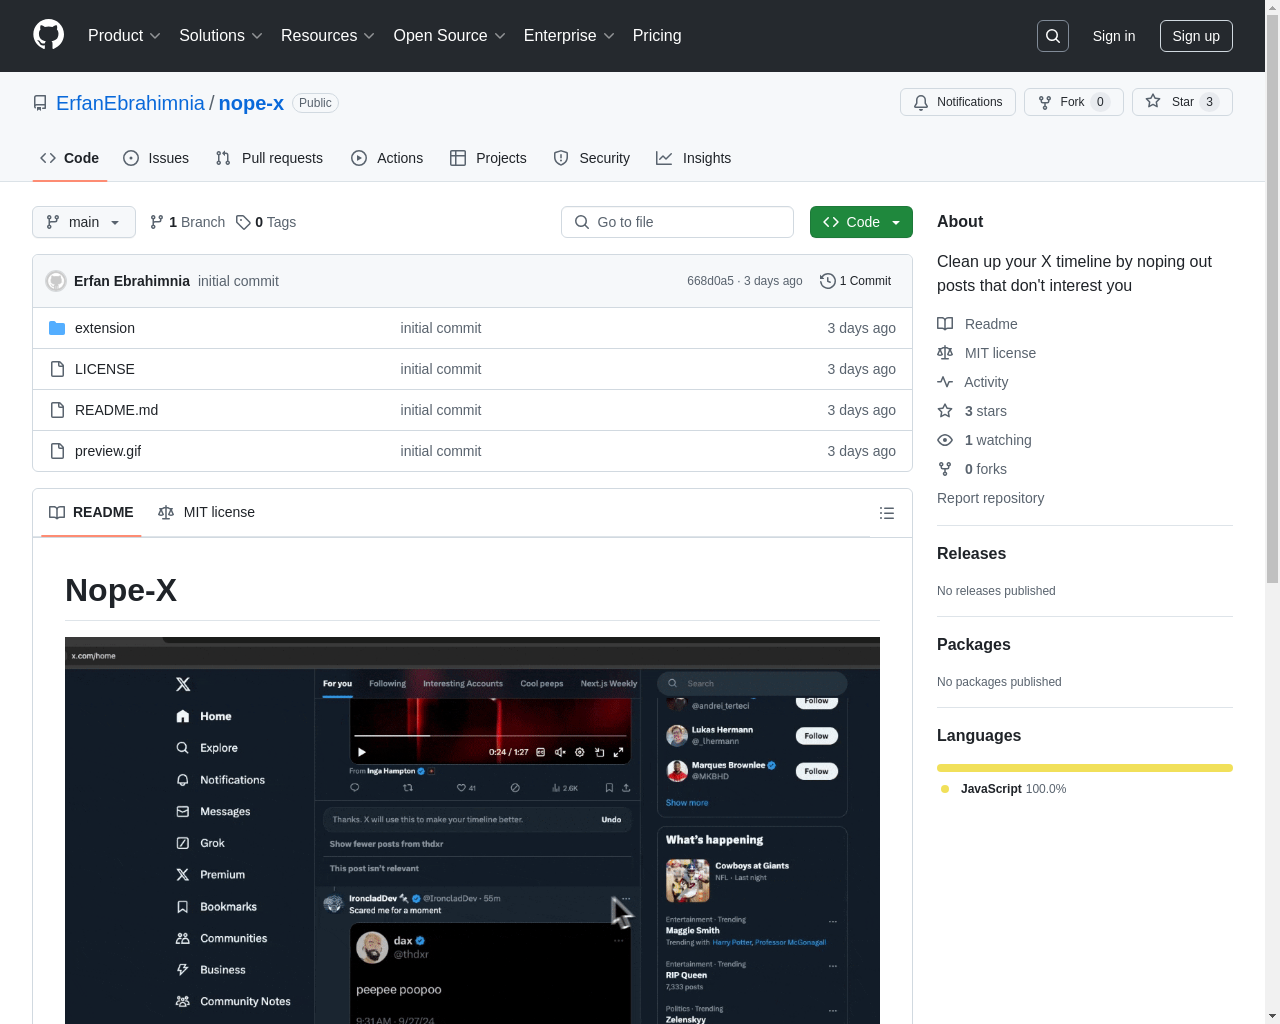Open Readme book icon in About
Image resolution: width=1280 pixels, height=1024 pixels.
pos(945,324)
